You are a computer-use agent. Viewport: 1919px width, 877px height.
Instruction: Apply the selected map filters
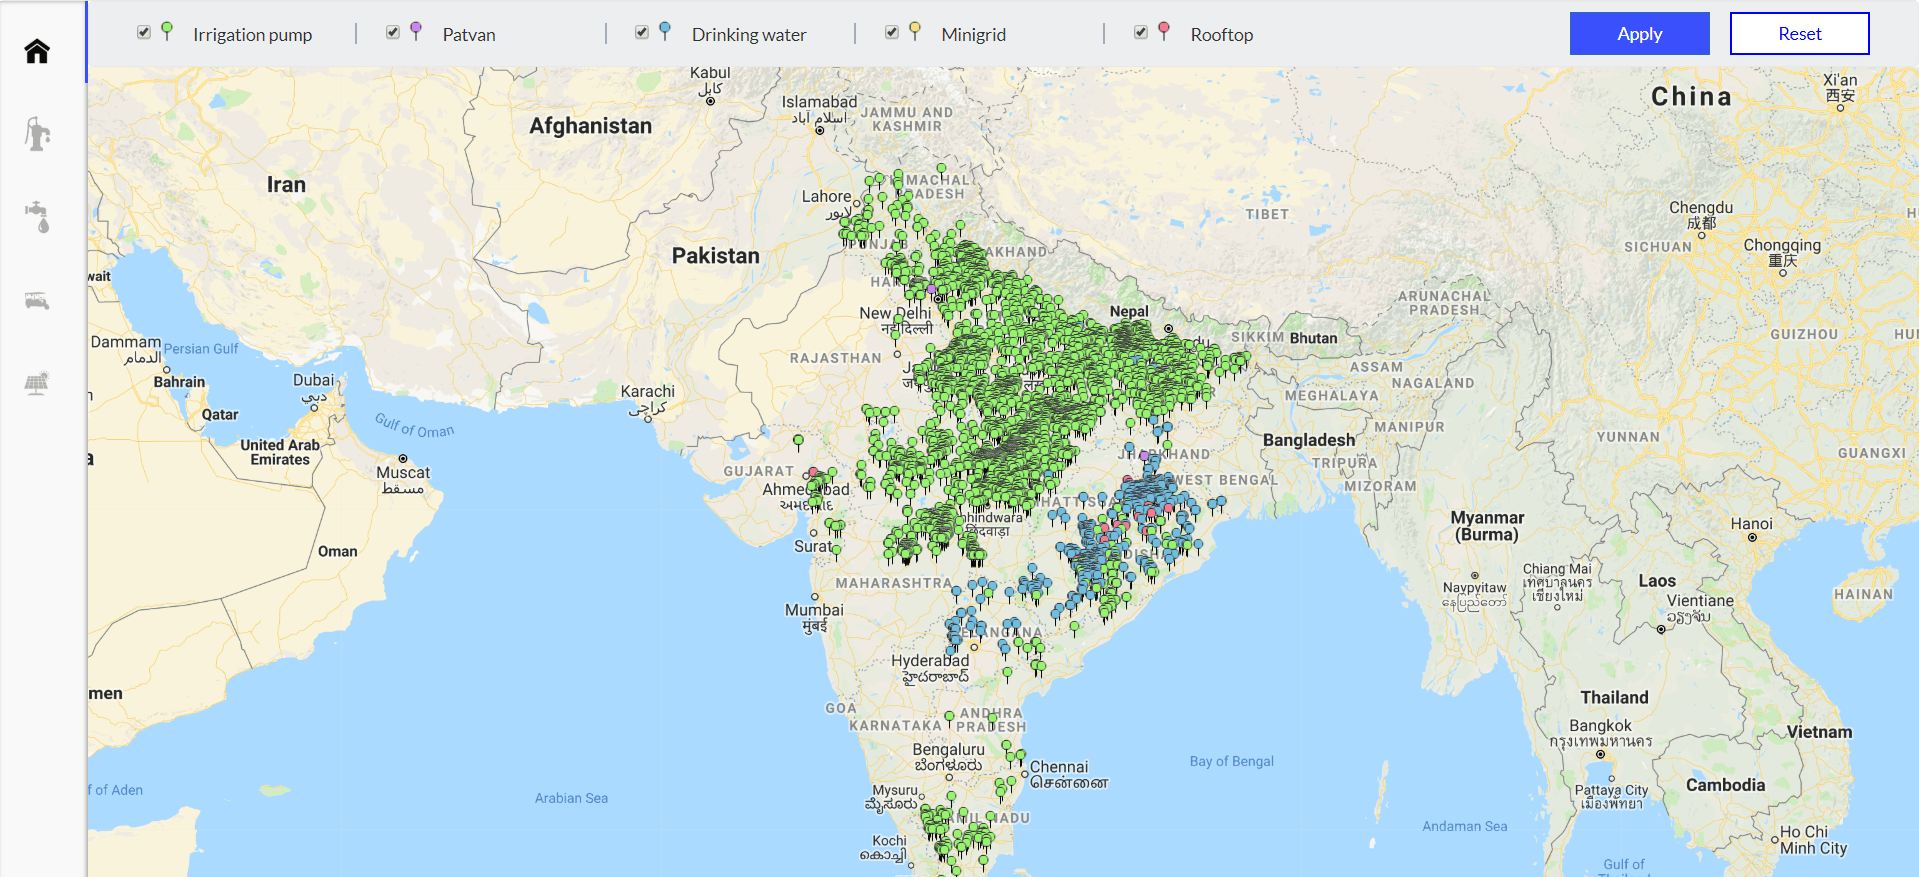[1640, 33]
